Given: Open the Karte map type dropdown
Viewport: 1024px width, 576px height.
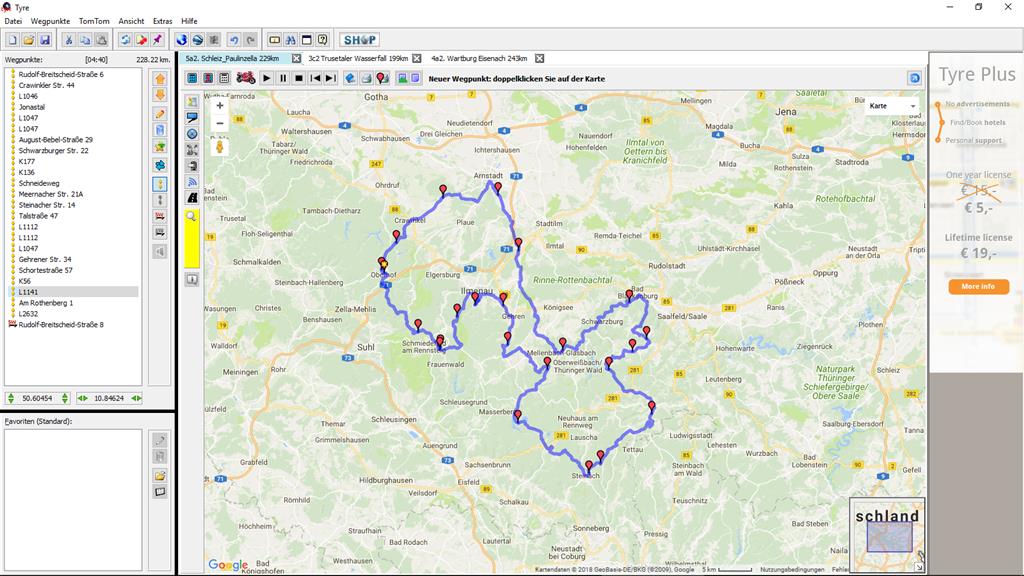Looking at the screenshot, I should coord(892,106).
